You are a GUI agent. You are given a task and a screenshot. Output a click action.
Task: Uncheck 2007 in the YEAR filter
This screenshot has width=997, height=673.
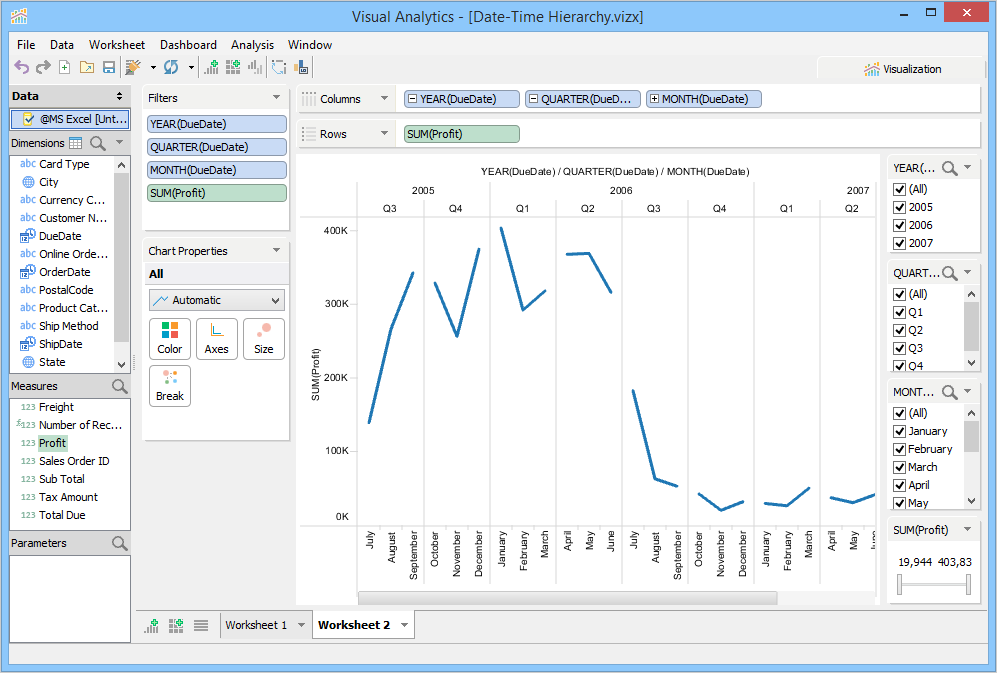tap(899, 243)
